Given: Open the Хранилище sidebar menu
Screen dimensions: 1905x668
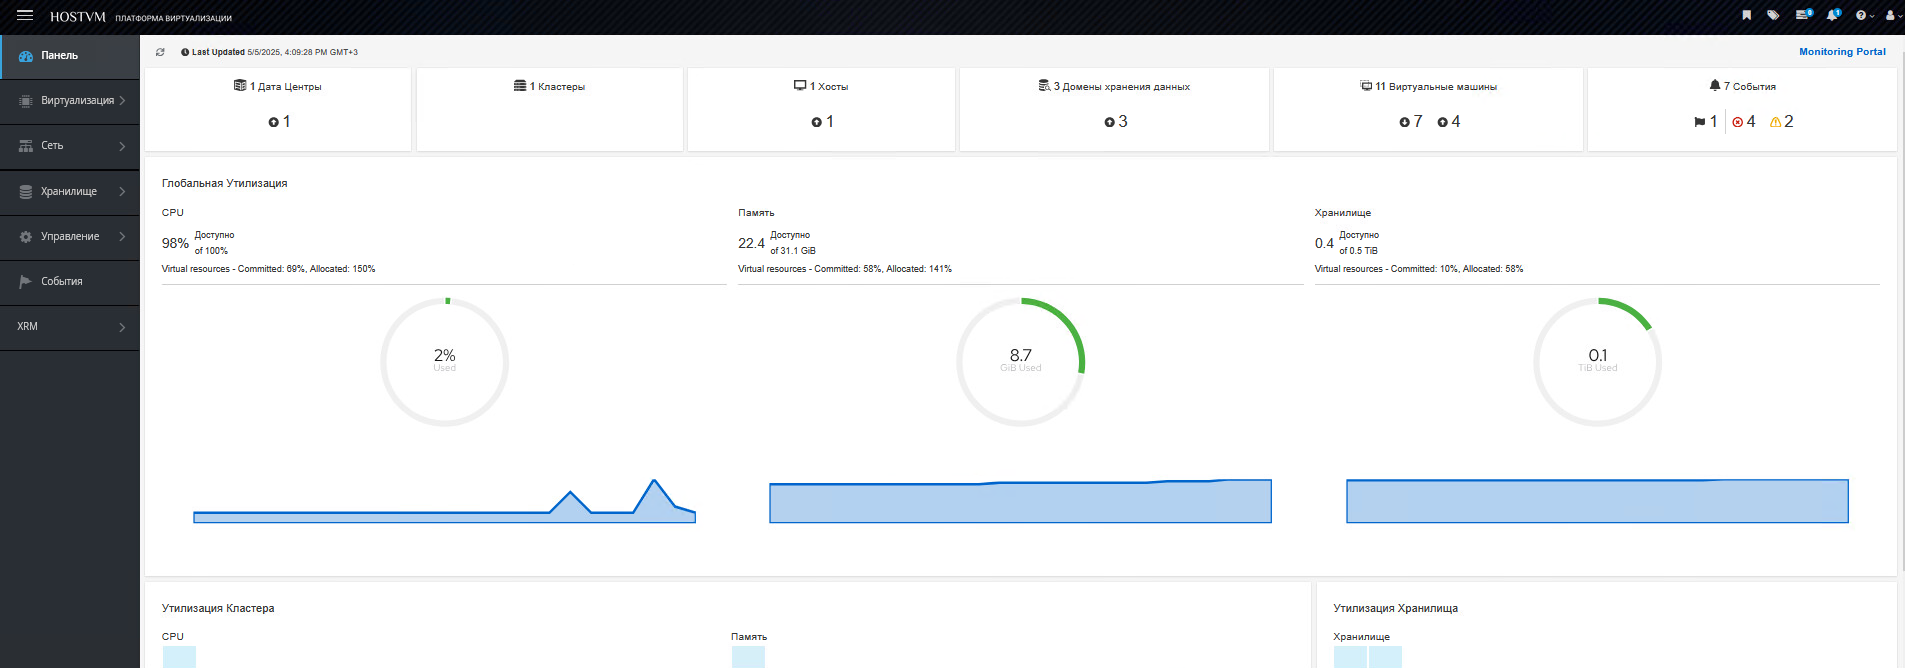Looking at the screenshot, I should pyautogui.click(x=70, y=191).
